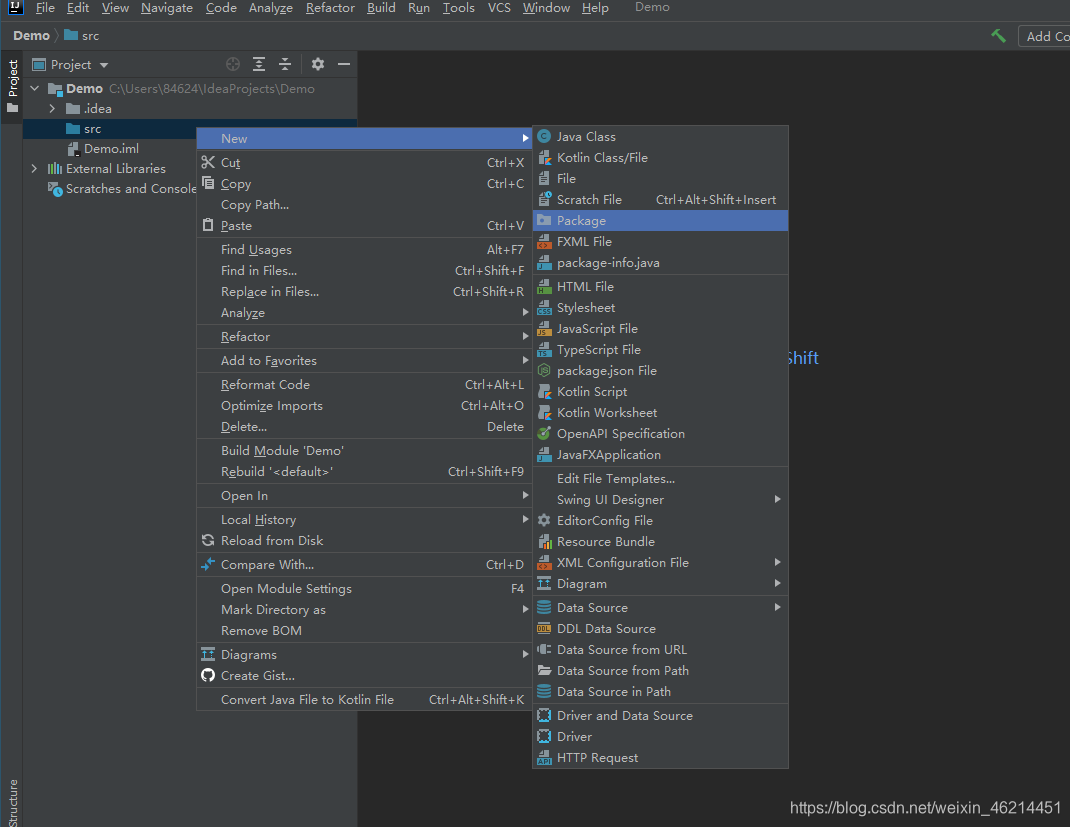Choose Open Module Settings

(x=364, y=588)
